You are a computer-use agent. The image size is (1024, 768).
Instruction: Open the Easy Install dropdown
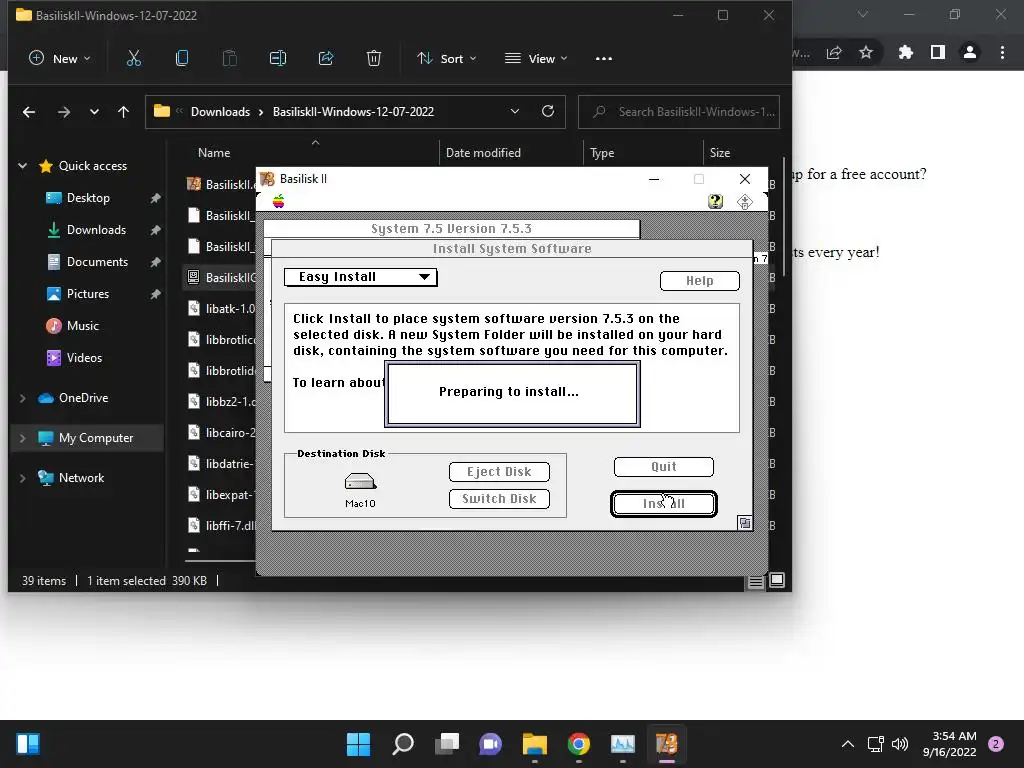pos(360,277)
